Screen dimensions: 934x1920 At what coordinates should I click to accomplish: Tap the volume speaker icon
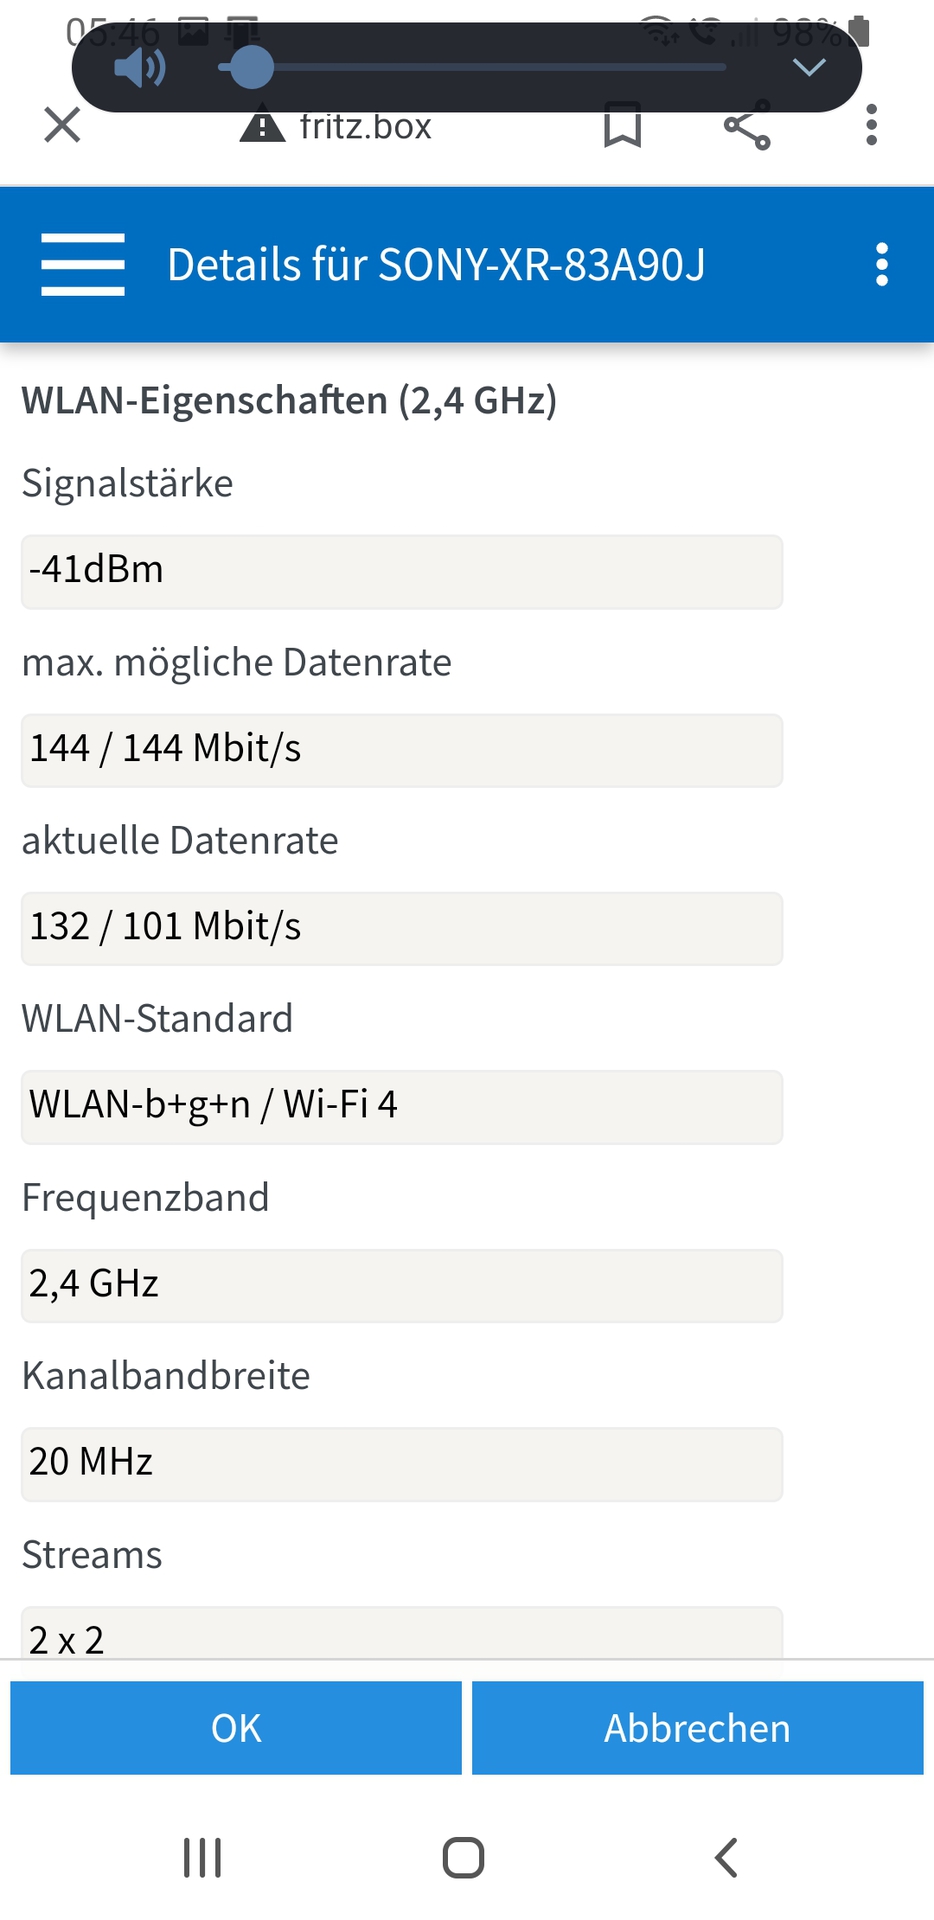[x=139, y=68]
